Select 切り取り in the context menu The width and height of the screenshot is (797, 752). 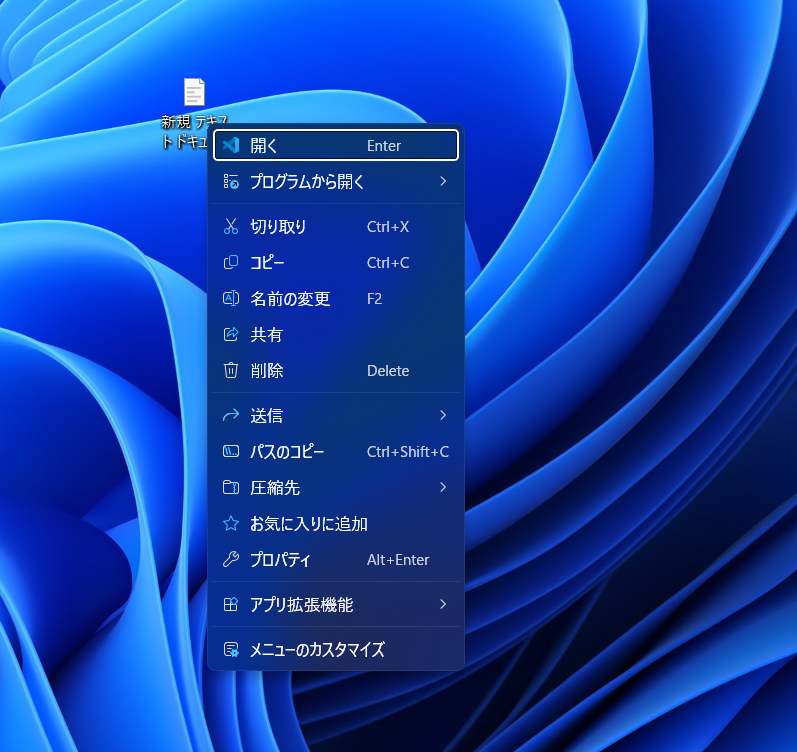pos(336,226)
